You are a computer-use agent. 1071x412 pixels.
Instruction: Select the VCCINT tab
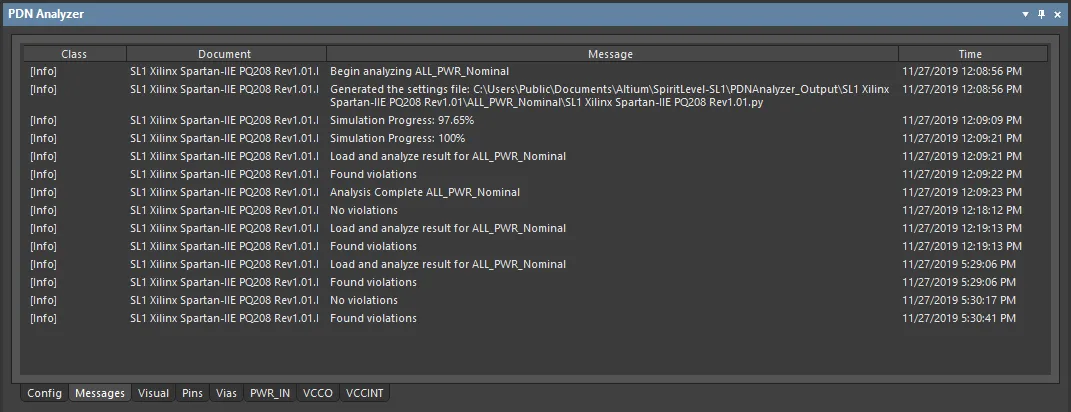click(x=365, y=393)
